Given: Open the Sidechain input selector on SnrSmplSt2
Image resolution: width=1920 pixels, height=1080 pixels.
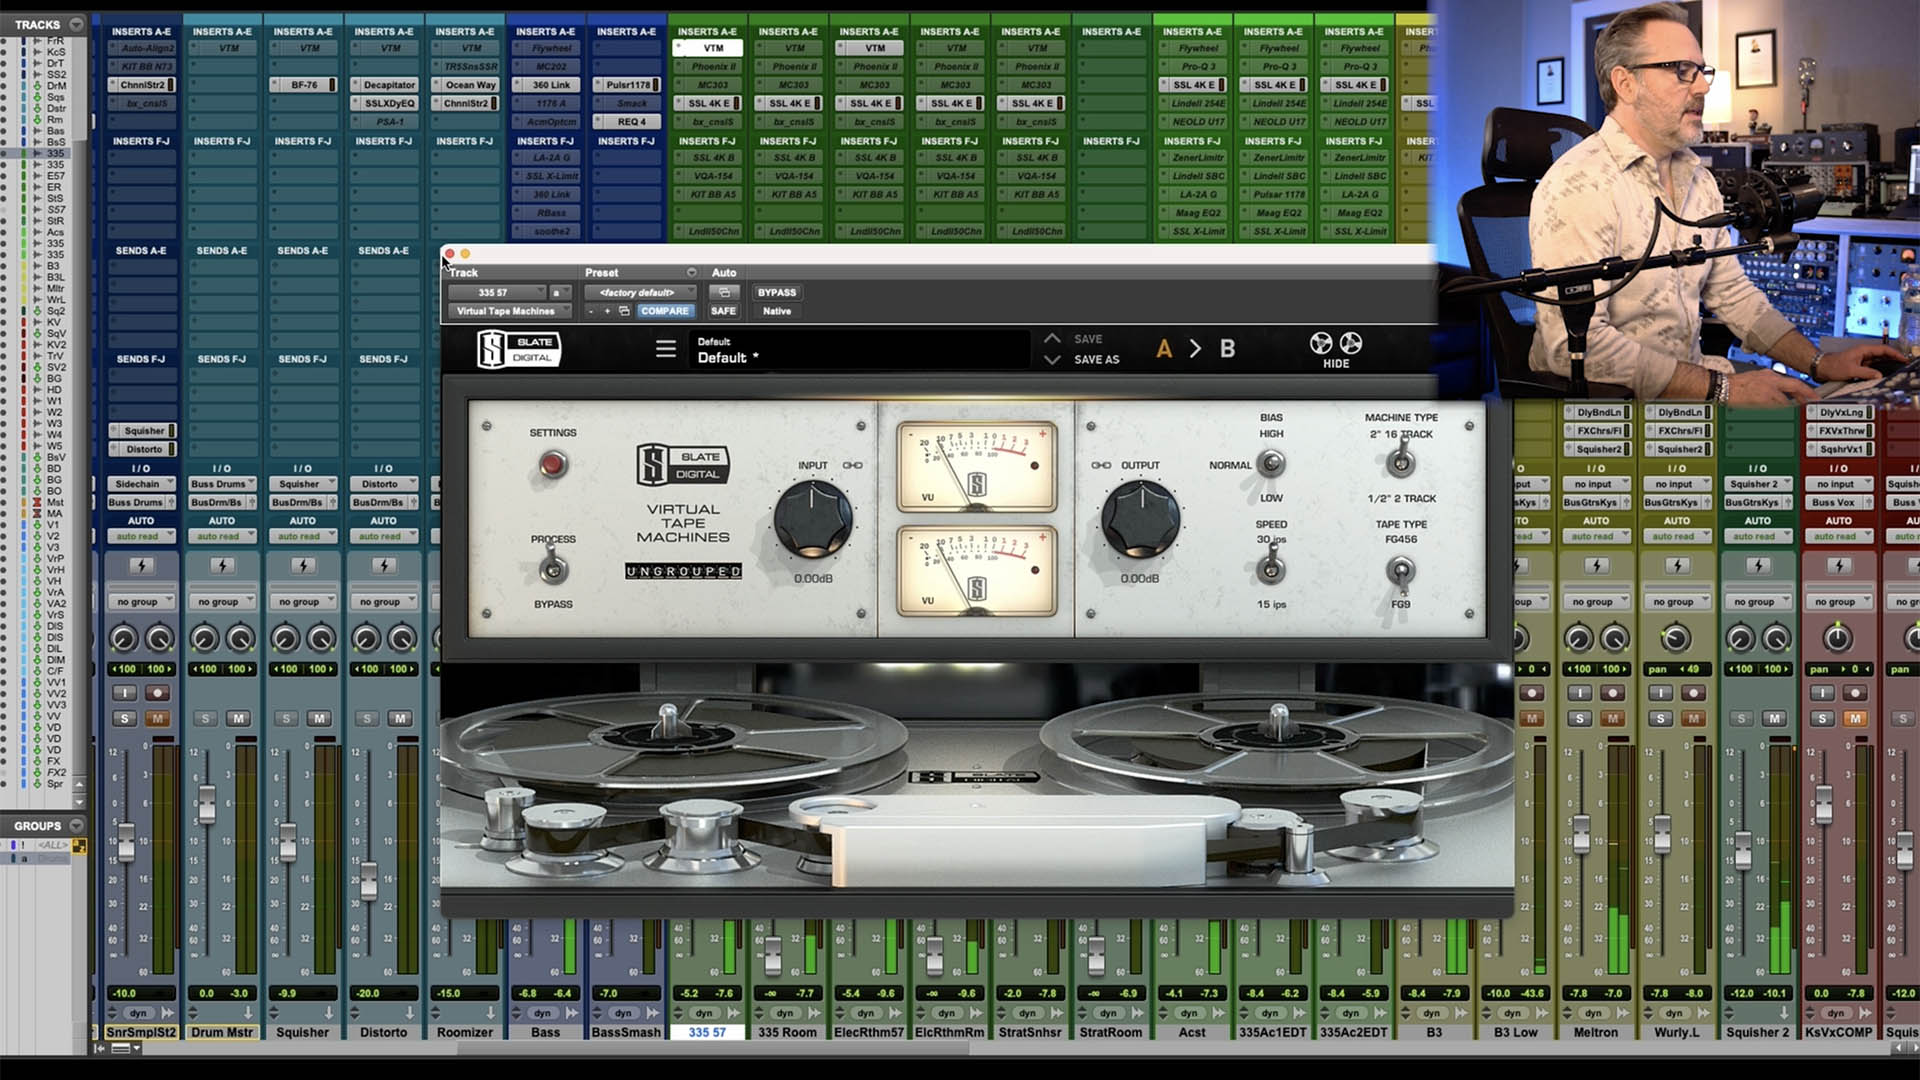Looking at the screenshot, I should click(x=141, y=484).
